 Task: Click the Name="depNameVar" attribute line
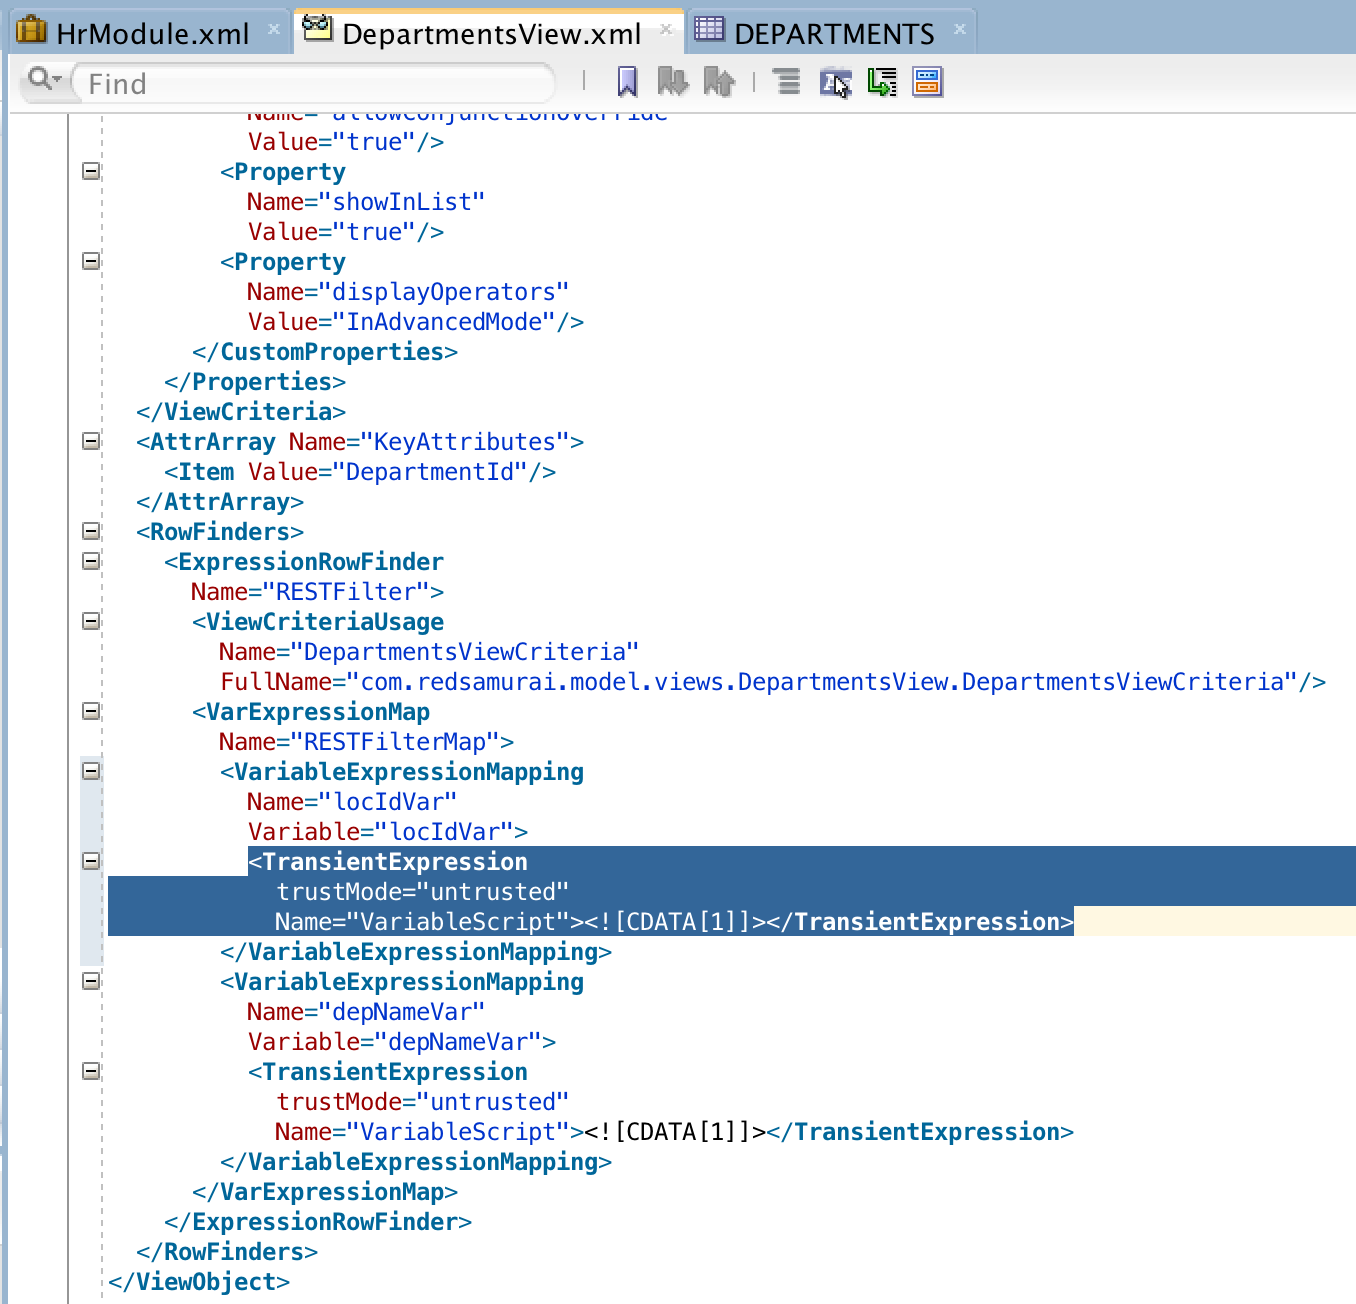coord(366,1012)
